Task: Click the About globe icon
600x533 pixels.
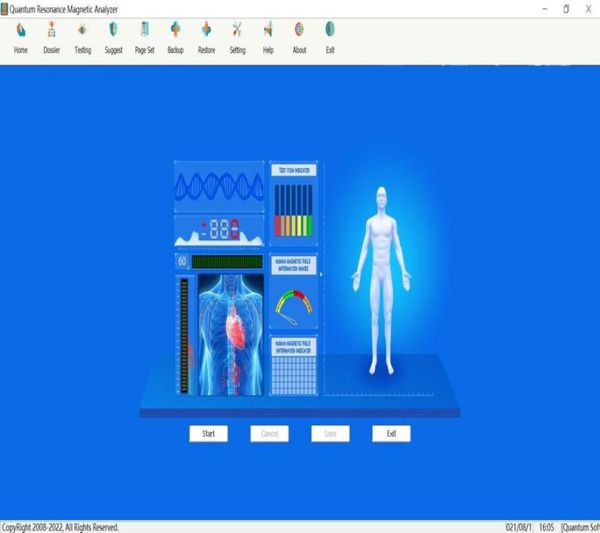Action: tap(299, 30)
